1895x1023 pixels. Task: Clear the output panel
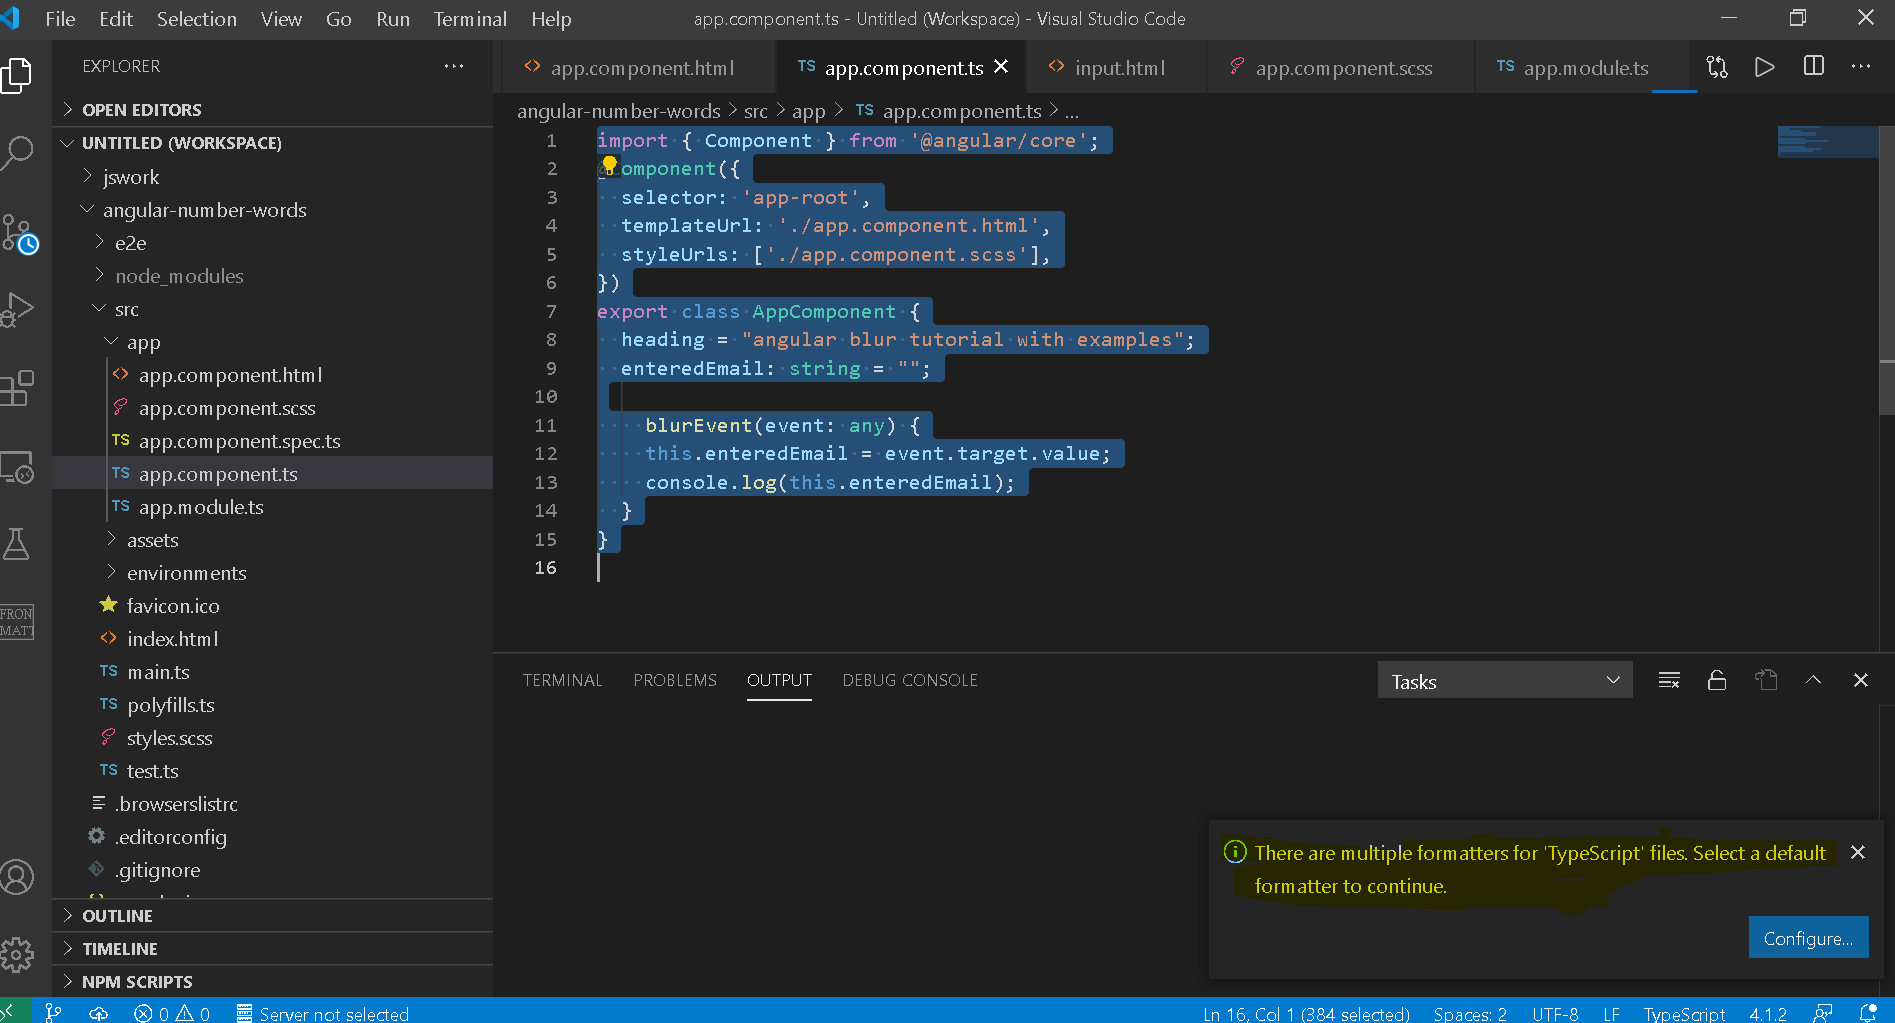(1669, 680)
